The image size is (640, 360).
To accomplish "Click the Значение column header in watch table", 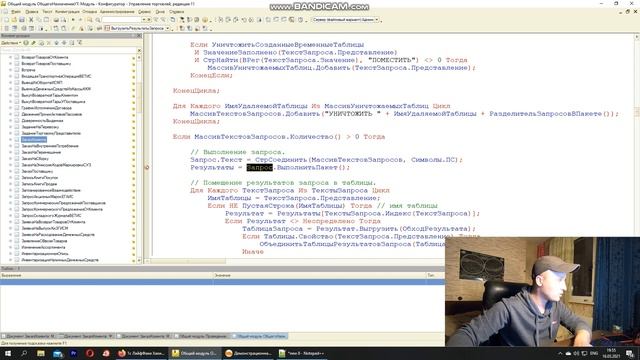I will (x=320, y=276).
